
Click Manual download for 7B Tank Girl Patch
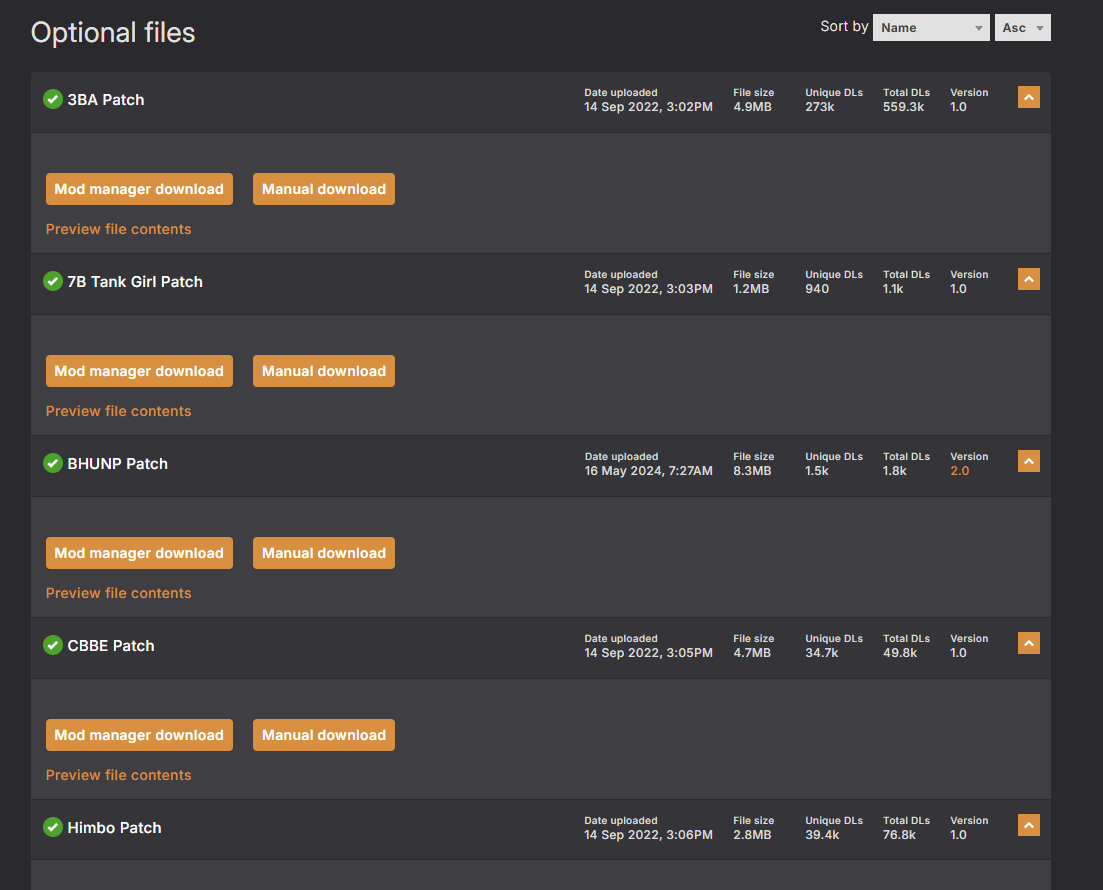tap(323, 371)
